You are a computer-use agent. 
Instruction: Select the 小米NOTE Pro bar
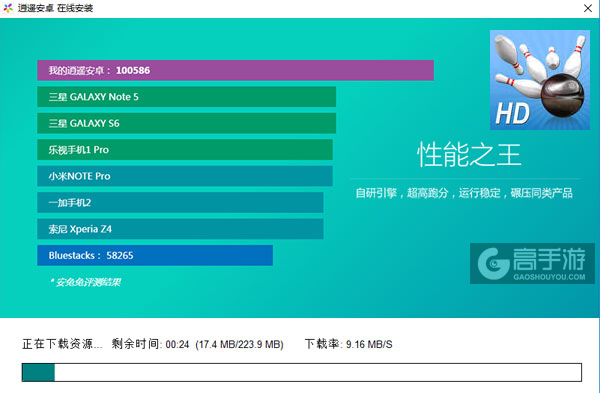(185, 176)
